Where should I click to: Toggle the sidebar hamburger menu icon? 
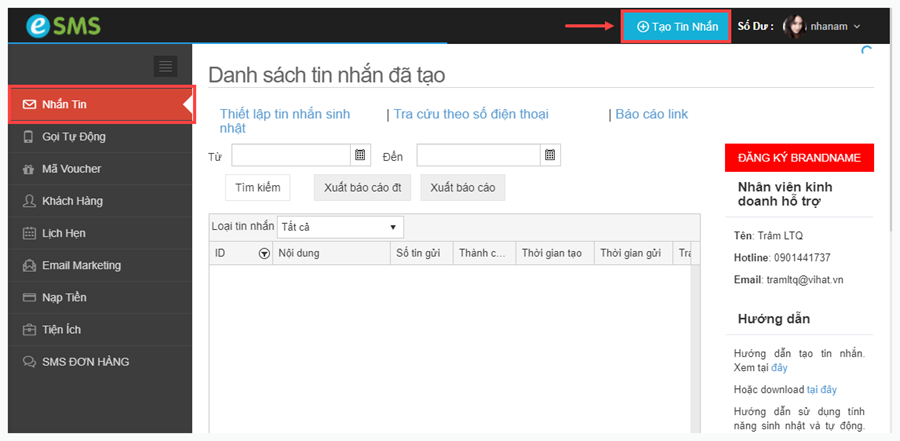coord(165,67)
